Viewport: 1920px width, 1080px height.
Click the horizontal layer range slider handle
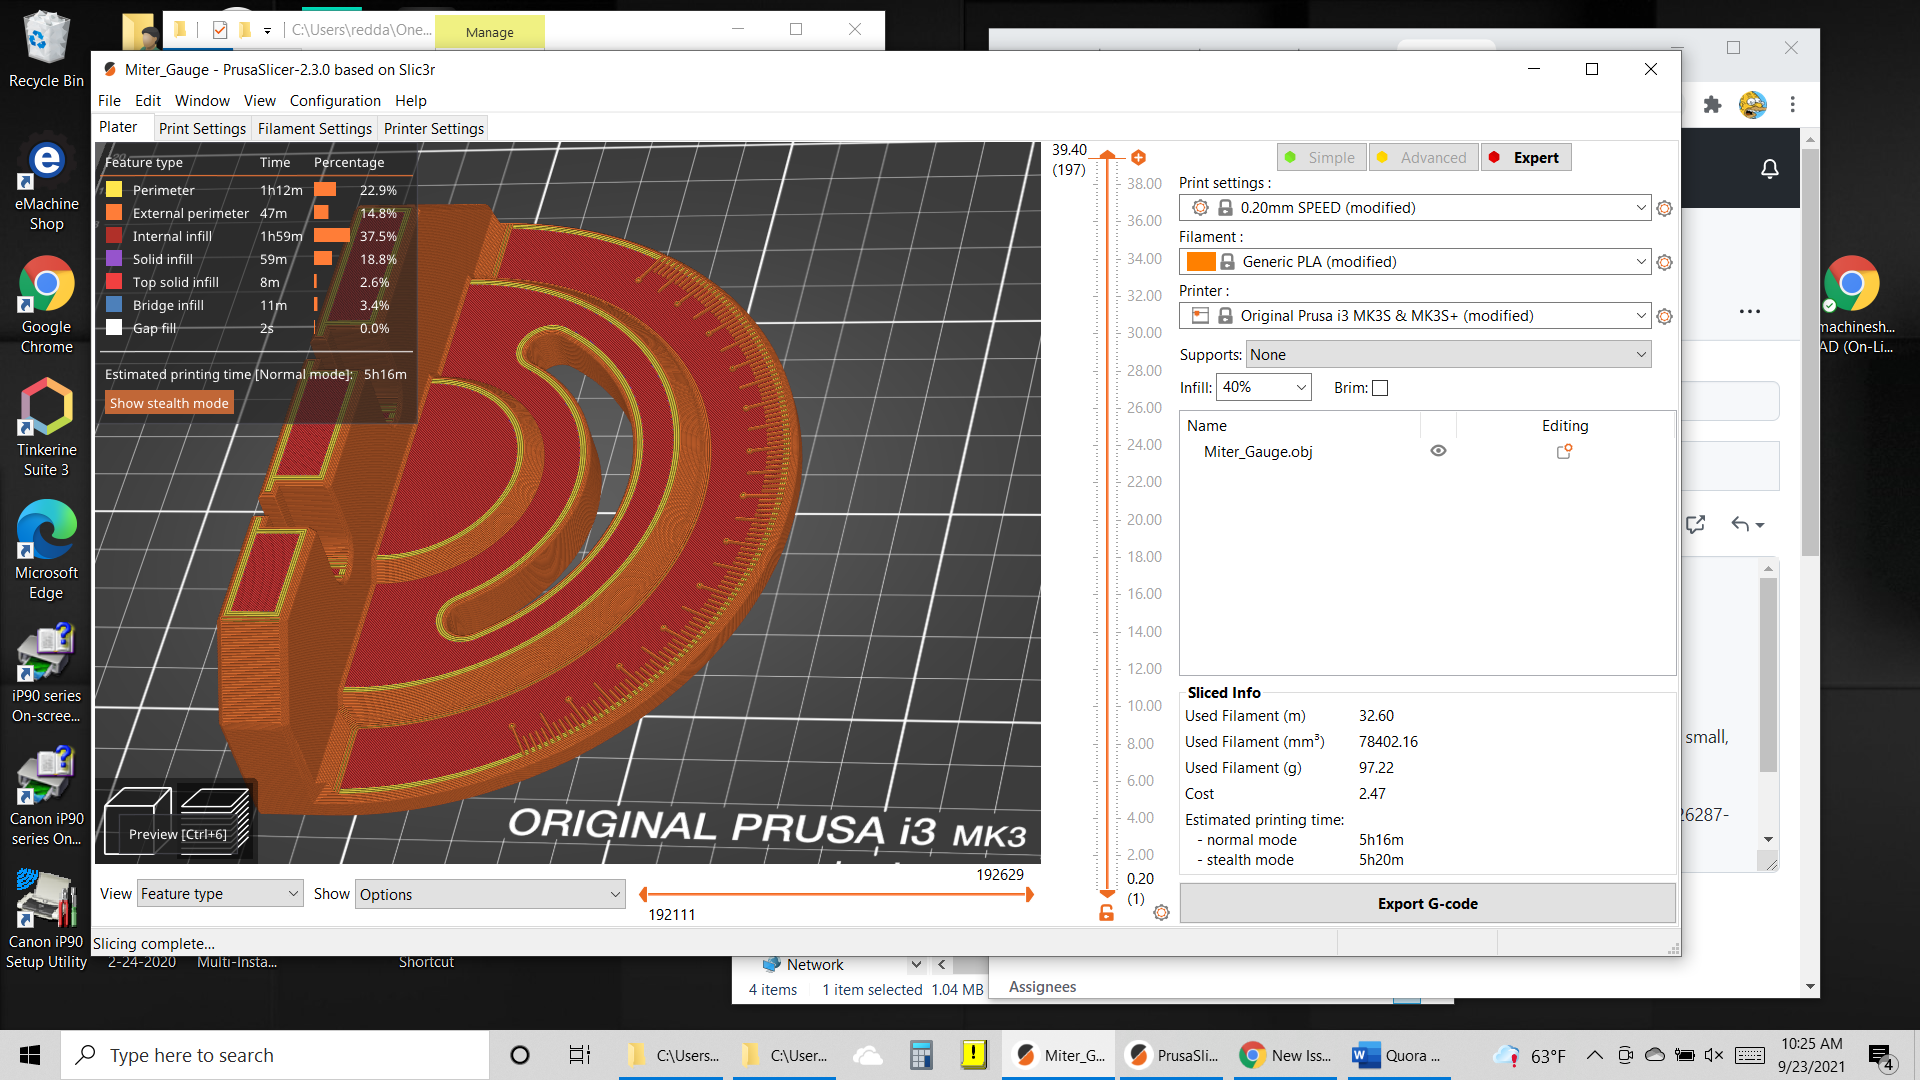pos(1030,894)
